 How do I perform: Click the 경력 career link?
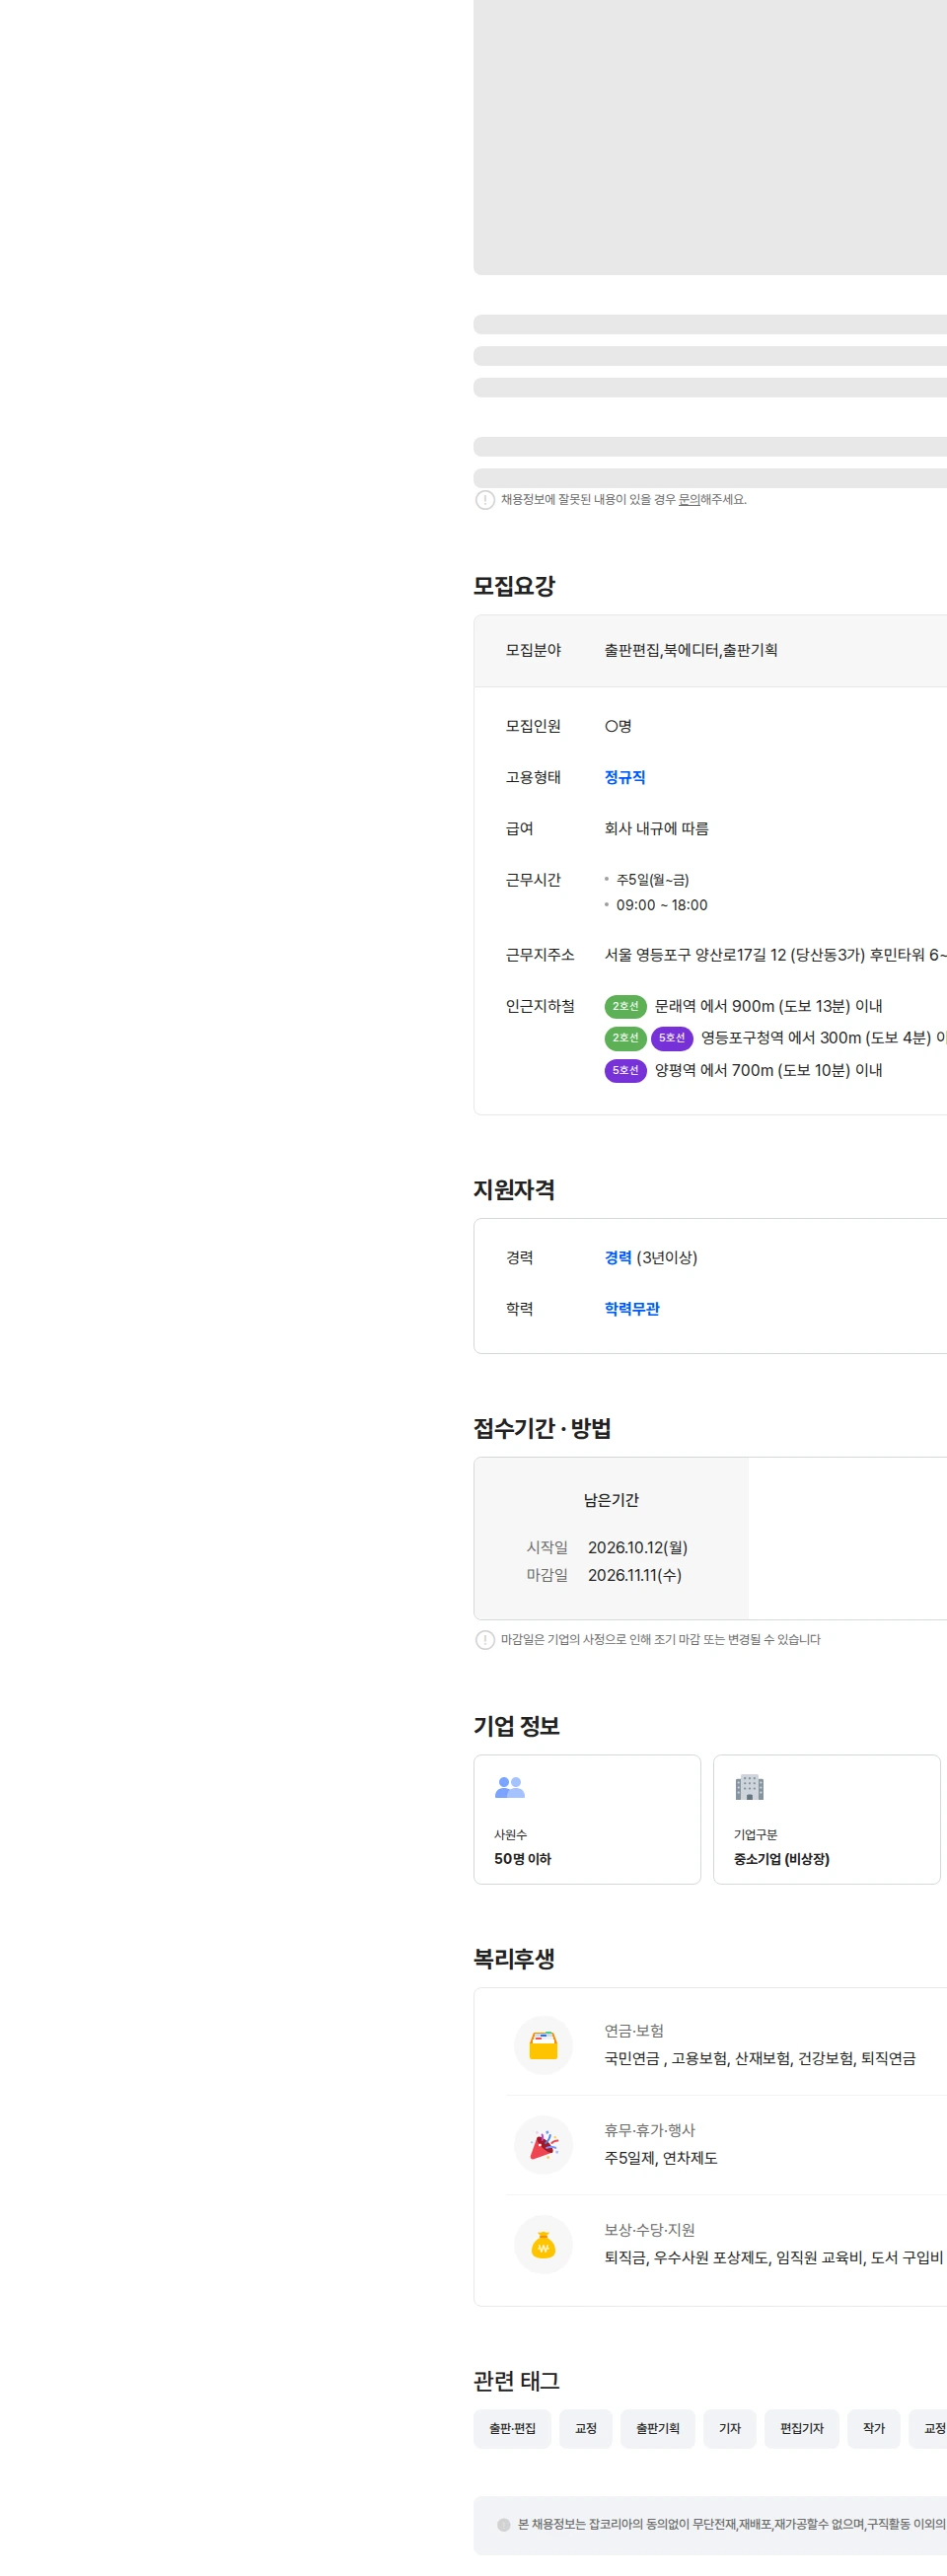click(618, 1257)
